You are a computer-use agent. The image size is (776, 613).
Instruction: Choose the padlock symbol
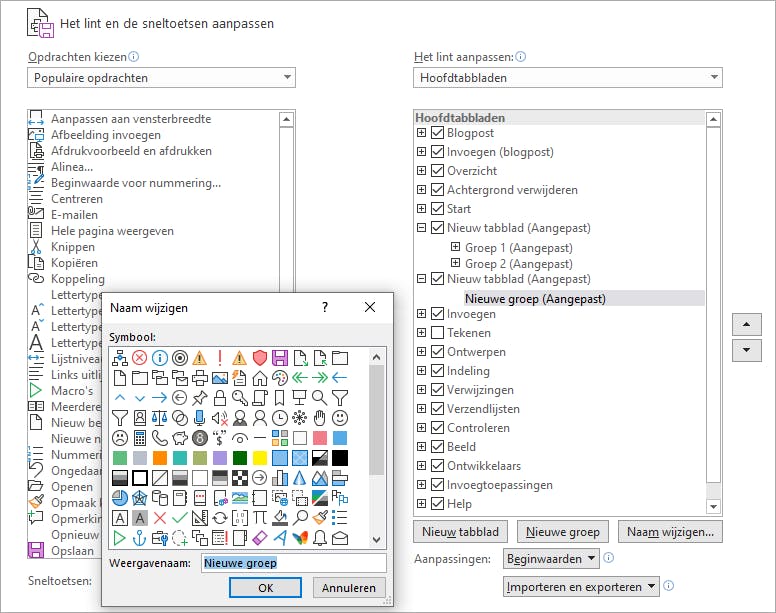[220, 398]
